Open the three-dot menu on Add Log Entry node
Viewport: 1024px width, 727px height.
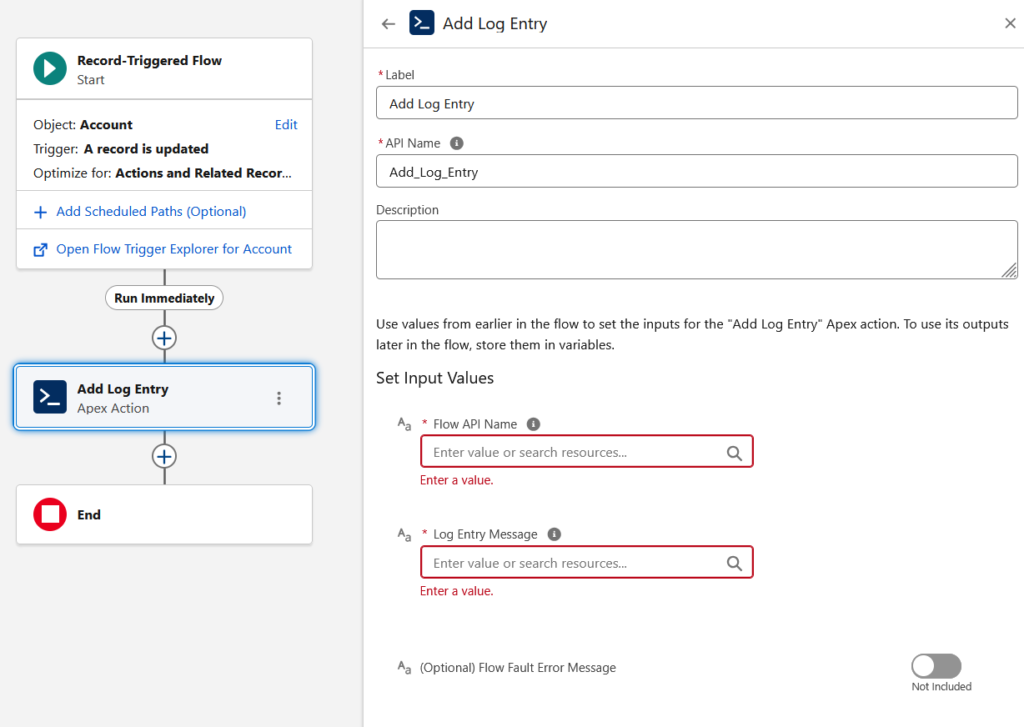279,398
